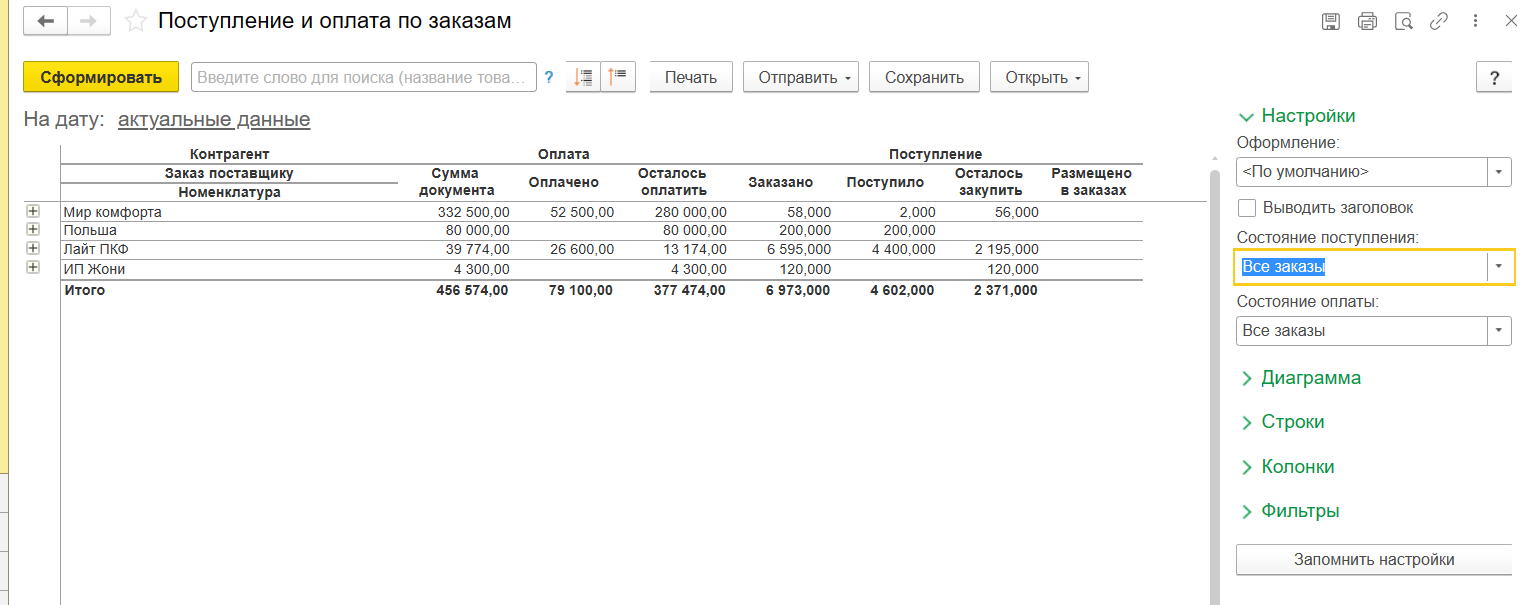
Task: Copy link using the chain icon
Action: point(1439,21)
